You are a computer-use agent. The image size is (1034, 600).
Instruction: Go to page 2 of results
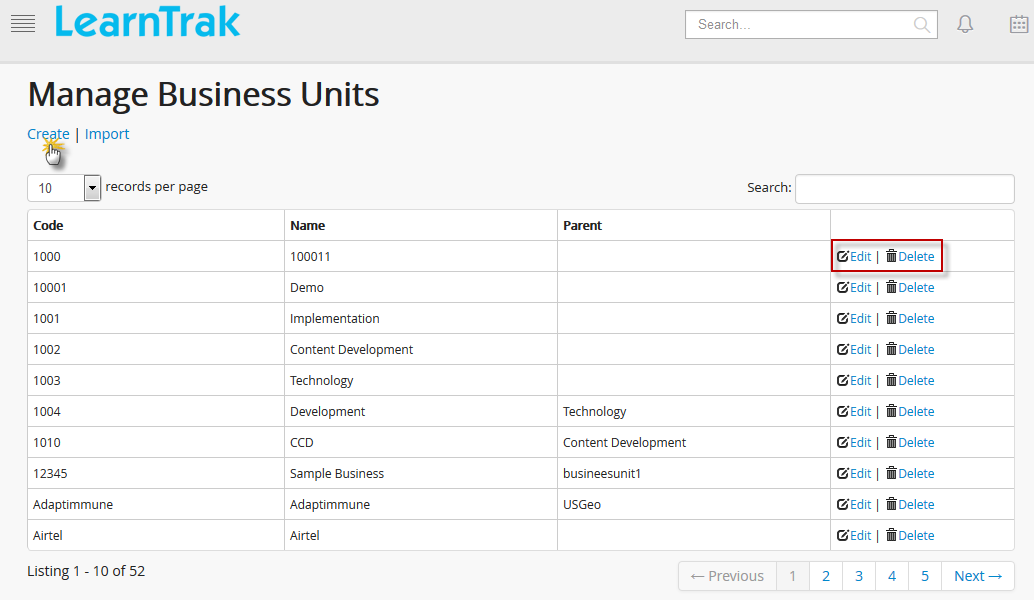(826, 576)
